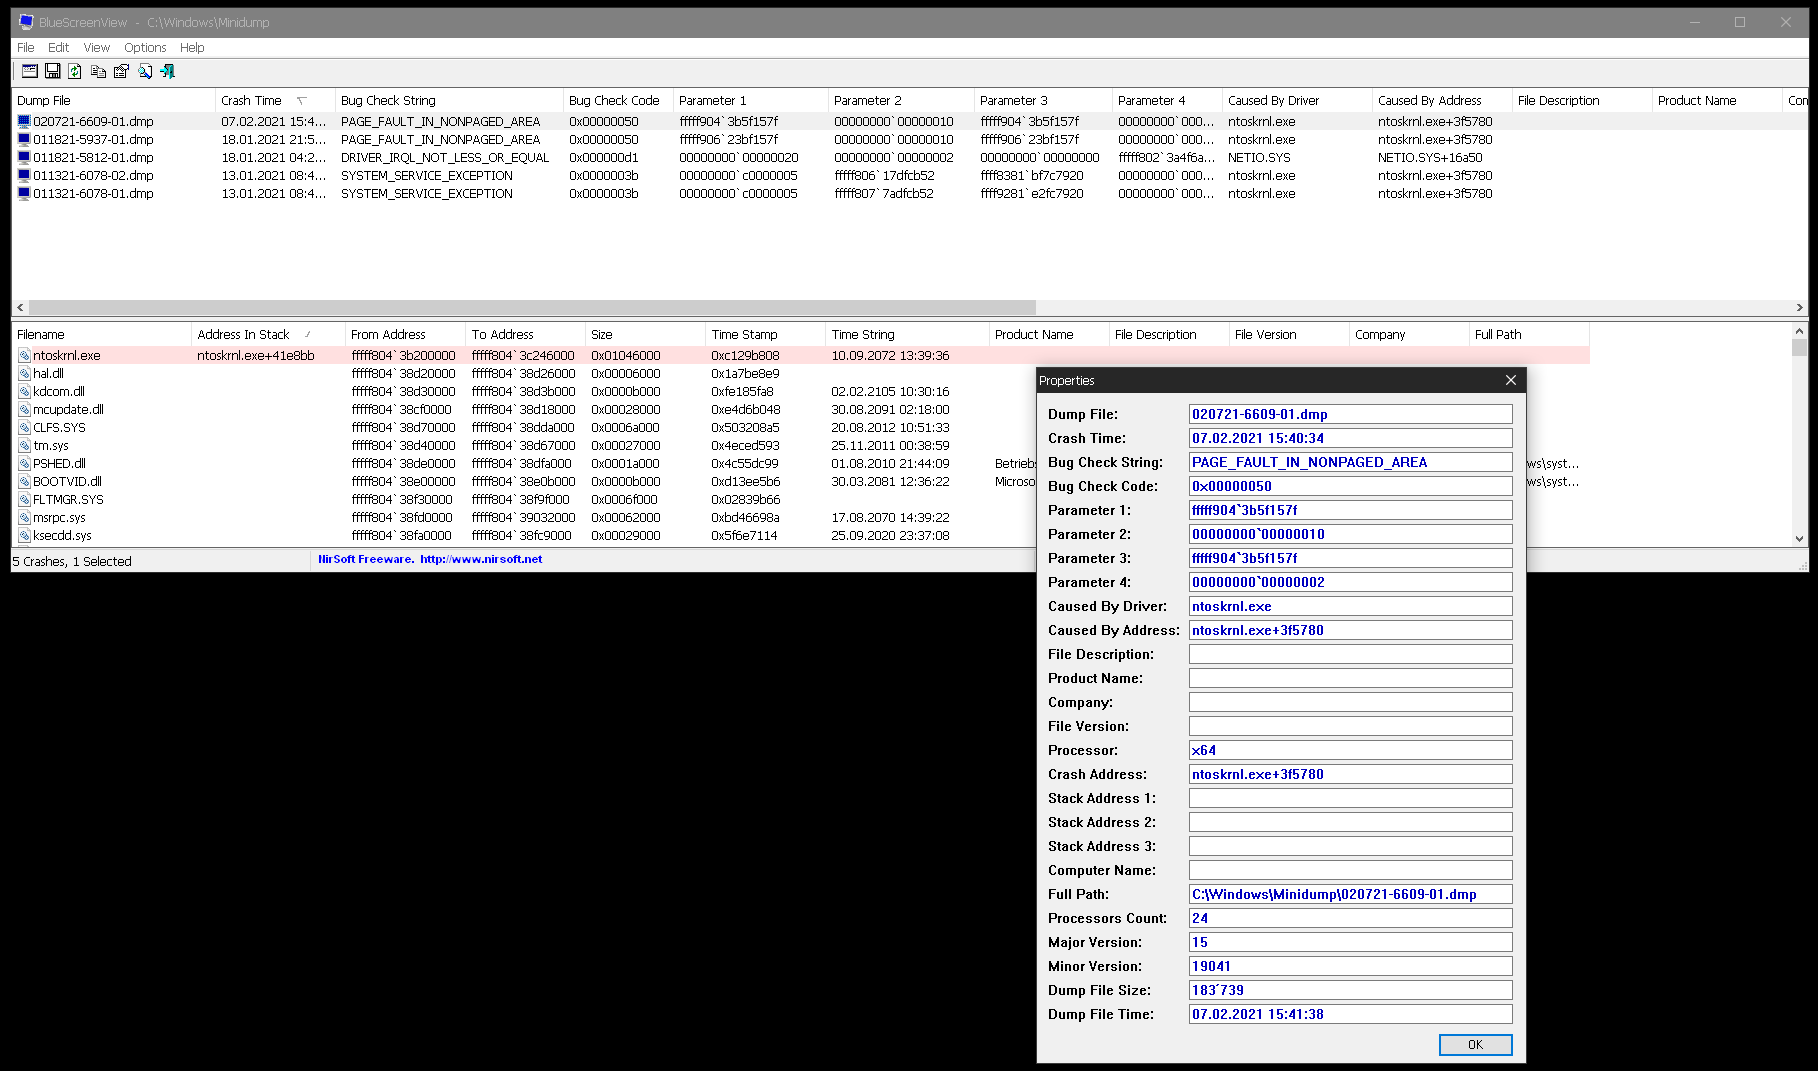Click the Dump File field in Properties

[1350, 414]
